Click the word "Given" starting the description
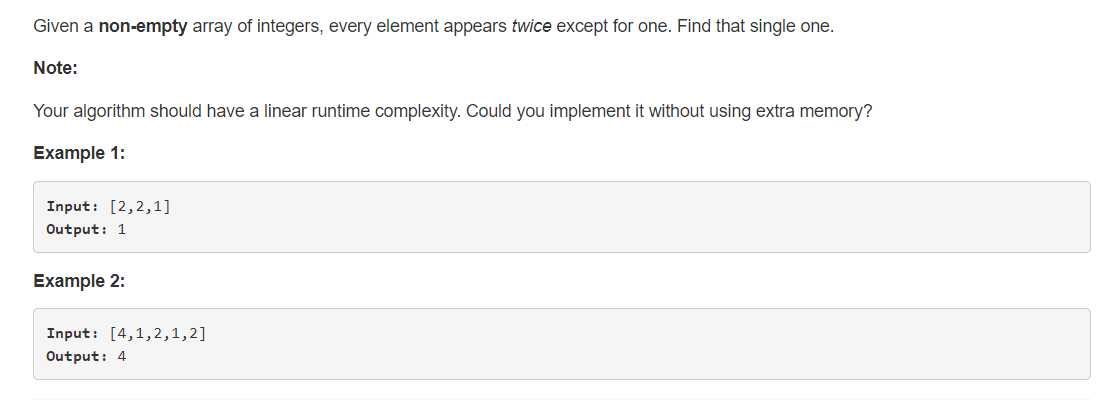1108x403 pixels. pos(56,25)
